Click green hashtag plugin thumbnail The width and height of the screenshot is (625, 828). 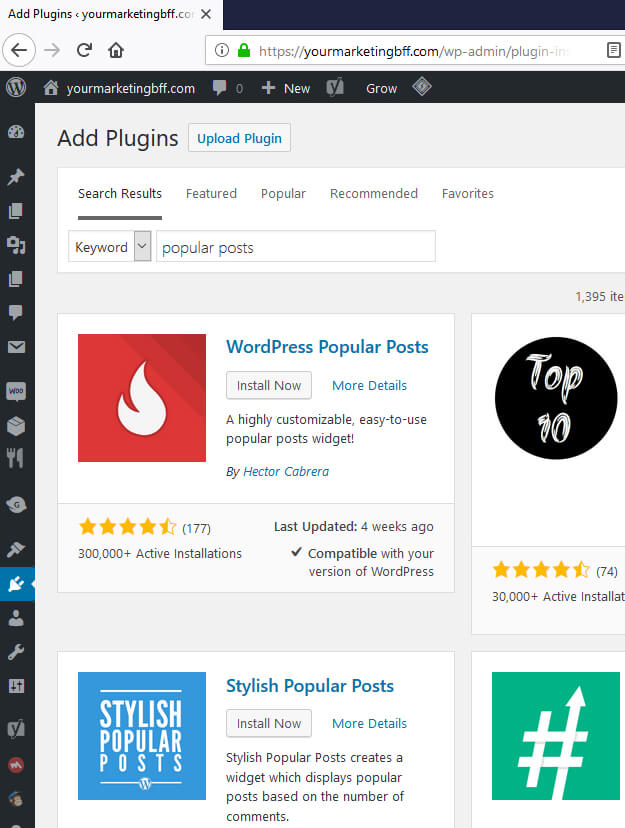coord(556,736)
